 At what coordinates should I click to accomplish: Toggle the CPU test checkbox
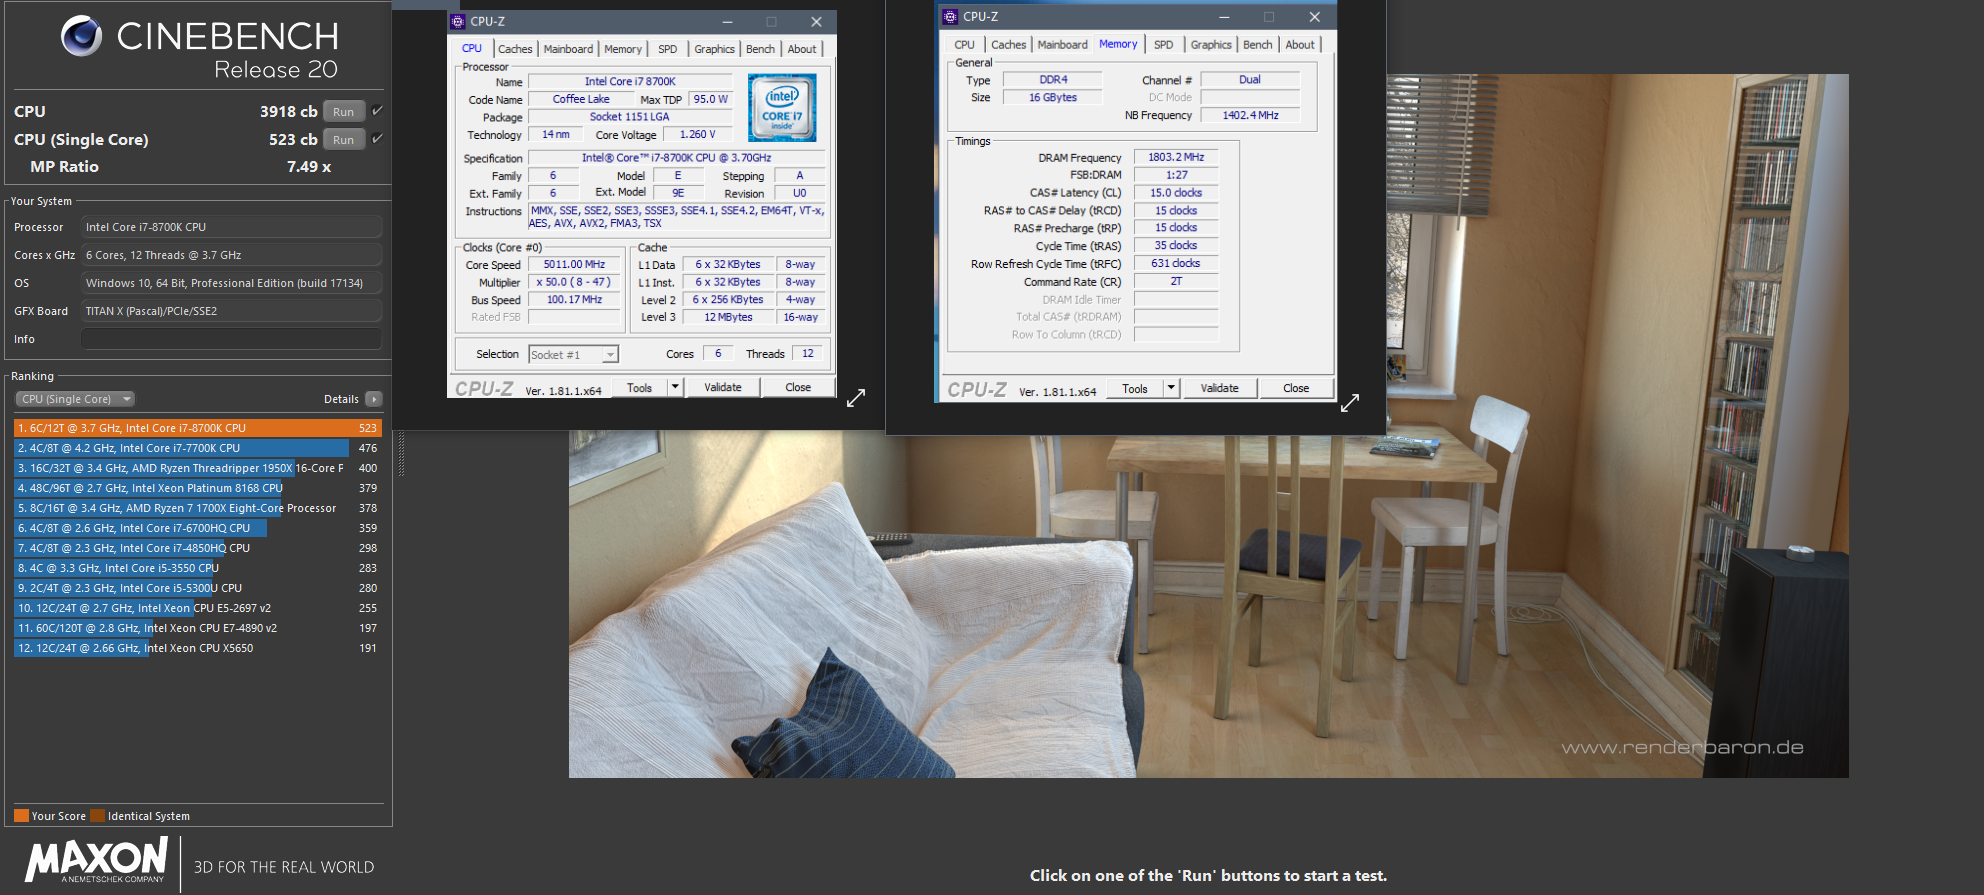[x=377, y=111]
